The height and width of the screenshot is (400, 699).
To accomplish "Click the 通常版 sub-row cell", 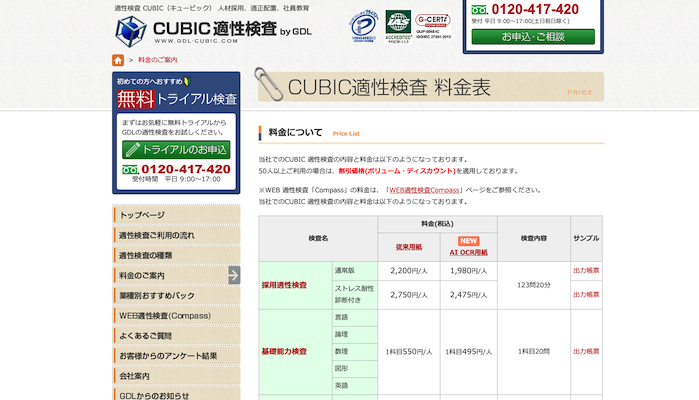I will [x=355, y=271].
